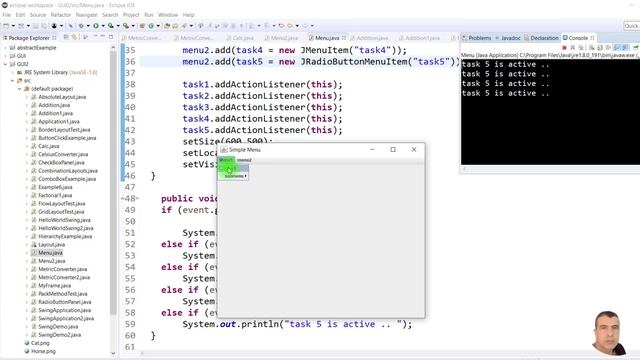Open menu2 in Simple Menu window
Screen dimensions: 640x360
244,160
